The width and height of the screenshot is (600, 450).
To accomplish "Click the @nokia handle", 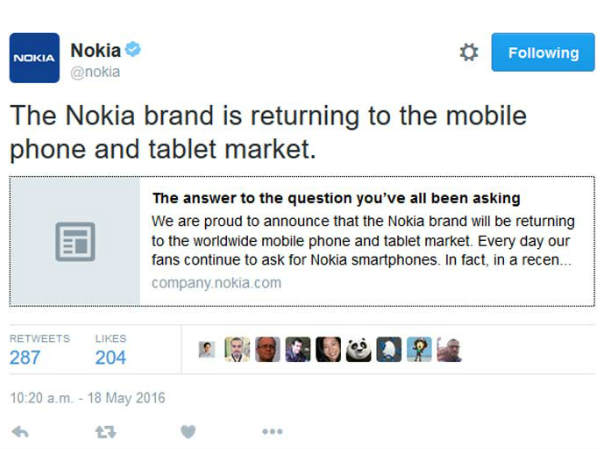I will click(95, 72).
